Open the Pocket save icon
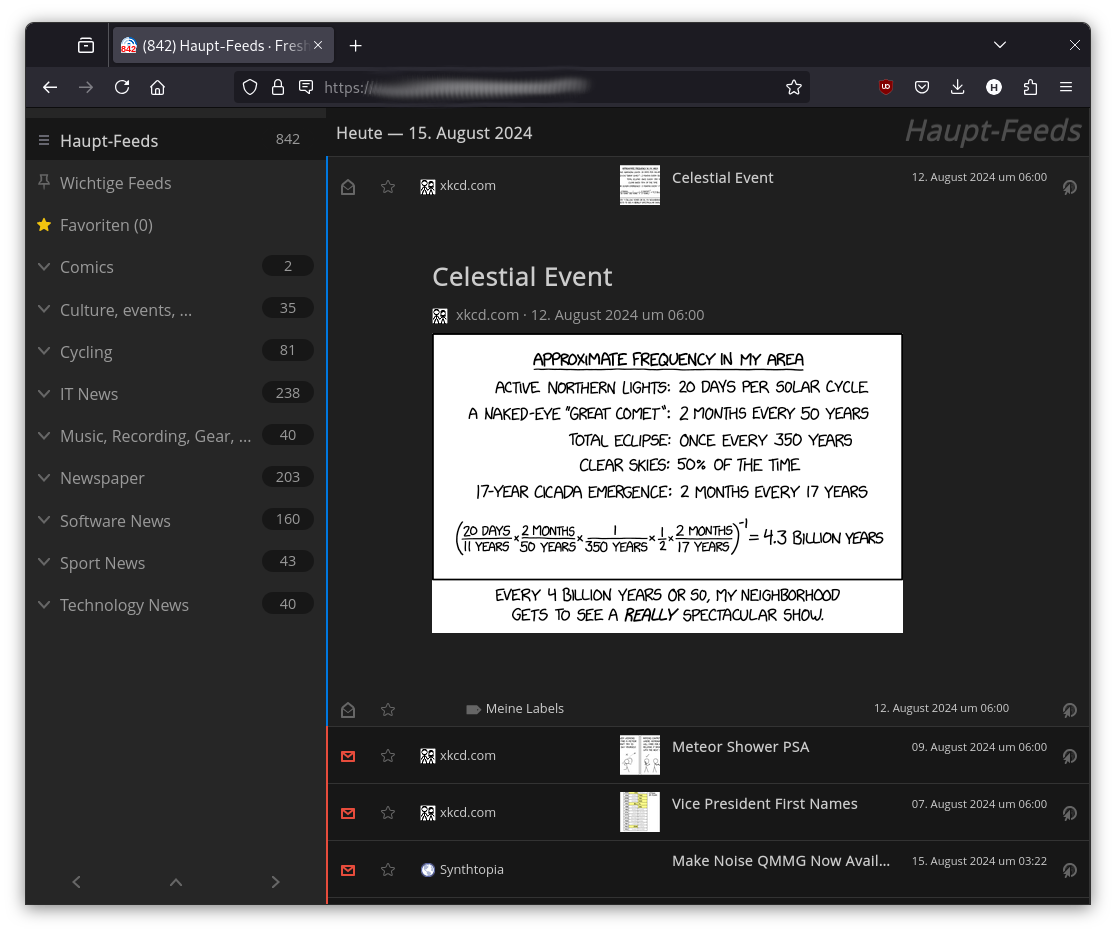This screenshot has width=1116, height=933. click(922, 87)
